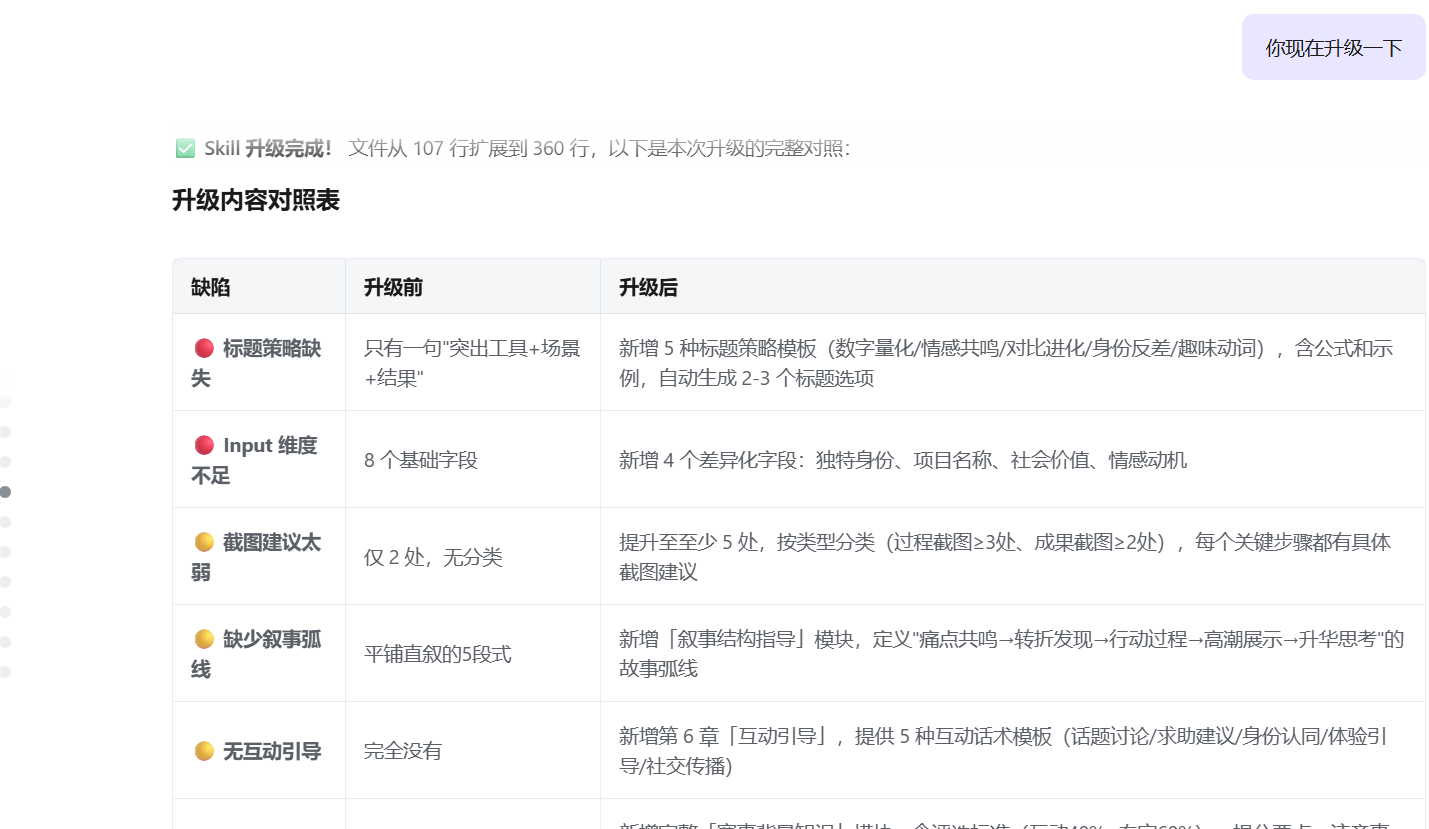1429x829 pixels.
Task: Click the 升级内容对照表 heading
Action: [x=256, y=200]
